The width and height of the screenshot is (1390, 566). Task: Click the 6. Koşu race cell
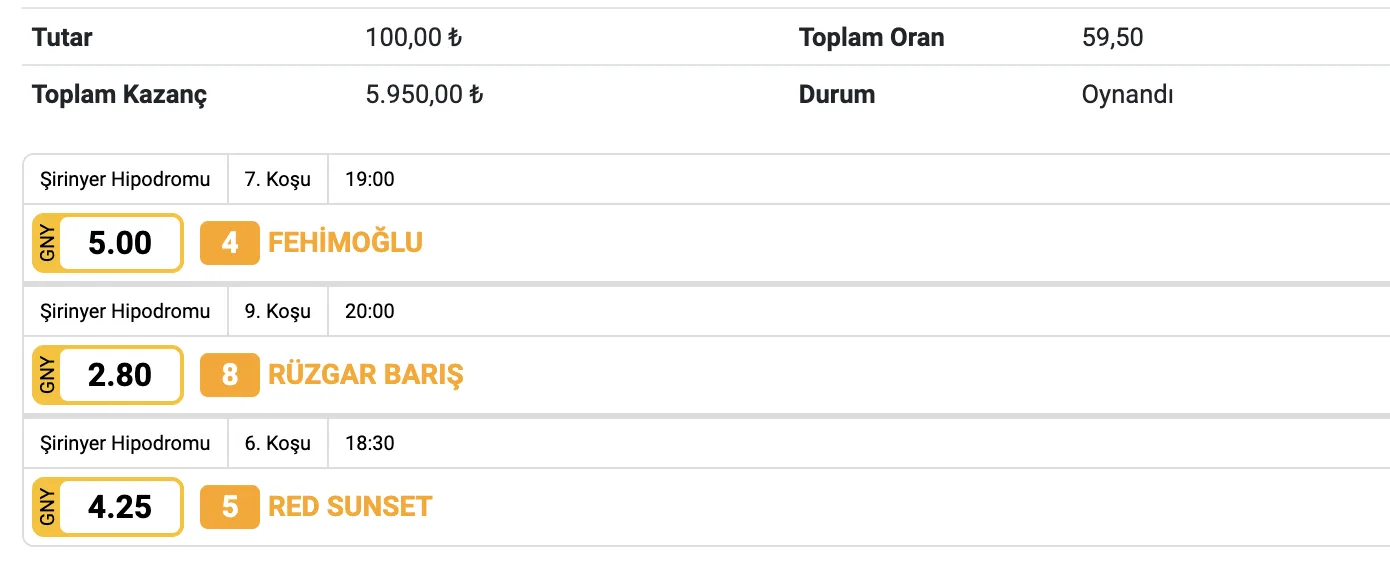coord(277,443)
